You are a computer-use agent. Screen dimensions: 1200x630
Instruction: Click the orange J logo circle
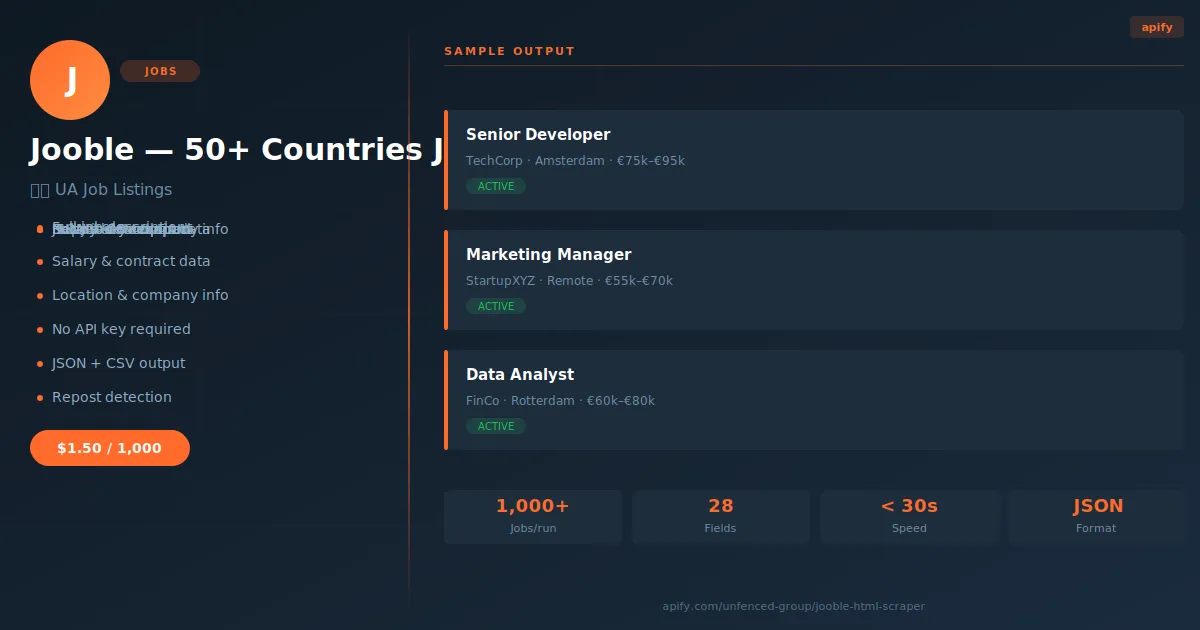click(x=70, y=80)
